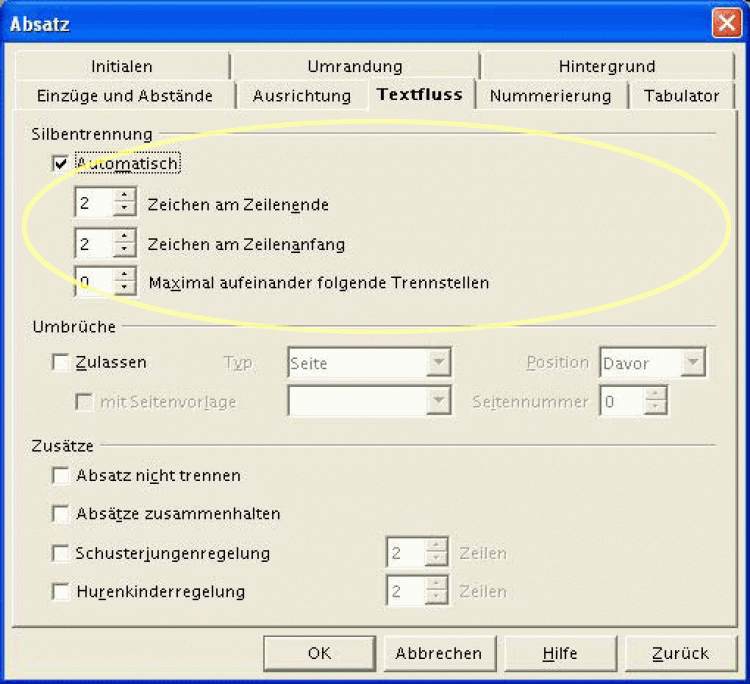Decrease Schusterjungenregelung Zeilen count
Image resolution: width=750 pixels, height=684 pixels.
(436, 559)
